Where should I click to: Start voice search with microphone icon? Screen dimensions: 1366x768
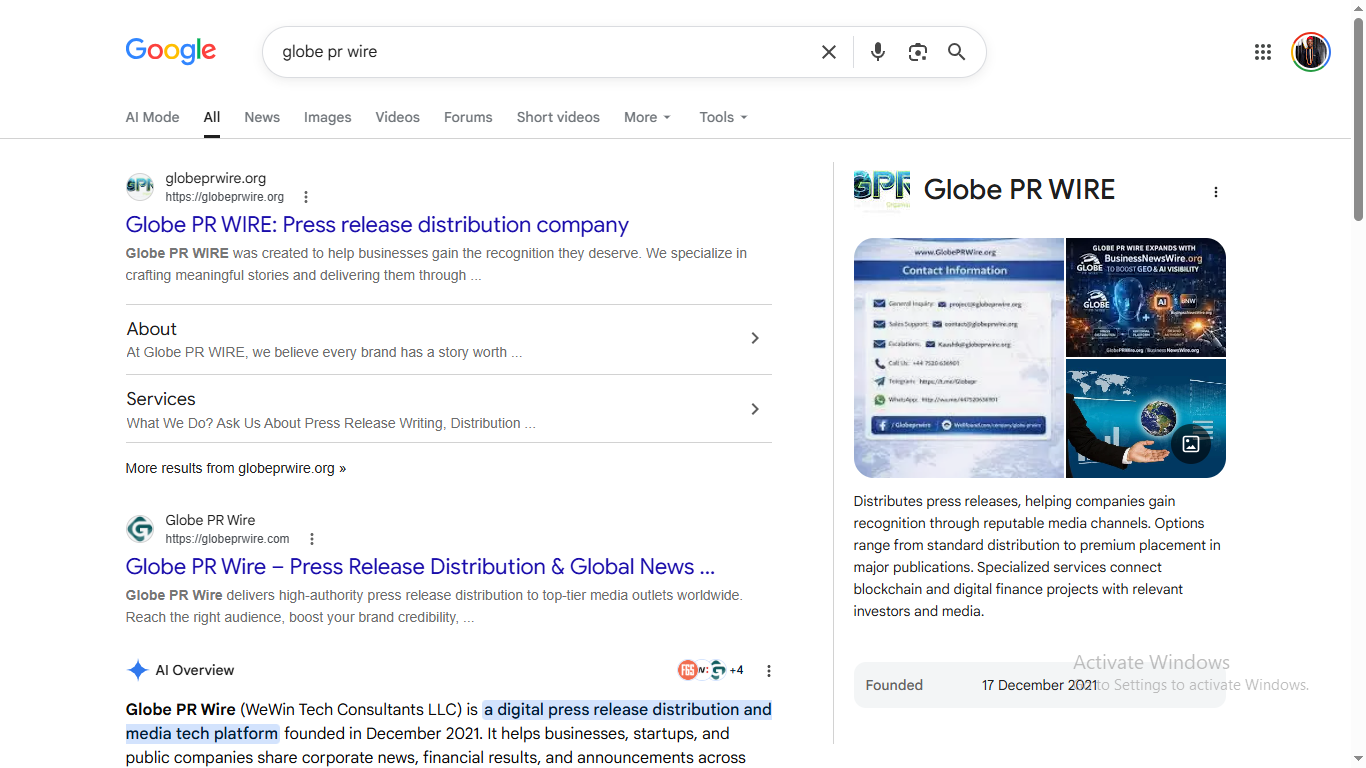point(878,52)
